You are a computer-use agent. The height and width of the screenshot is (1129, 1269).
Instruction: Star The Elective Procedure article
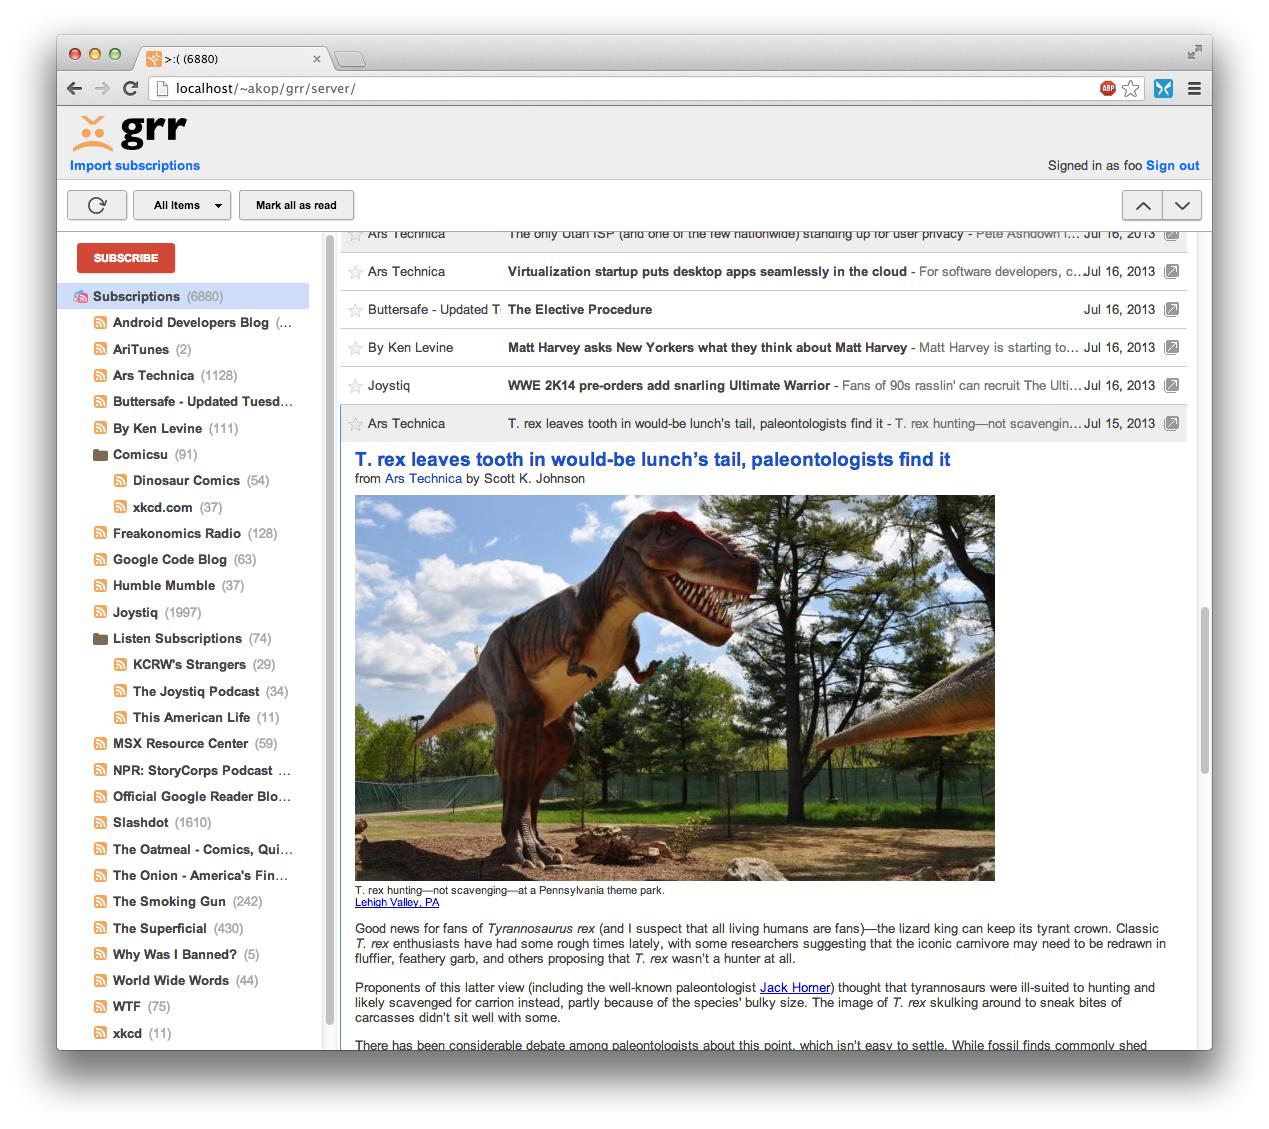coord(355,310)
